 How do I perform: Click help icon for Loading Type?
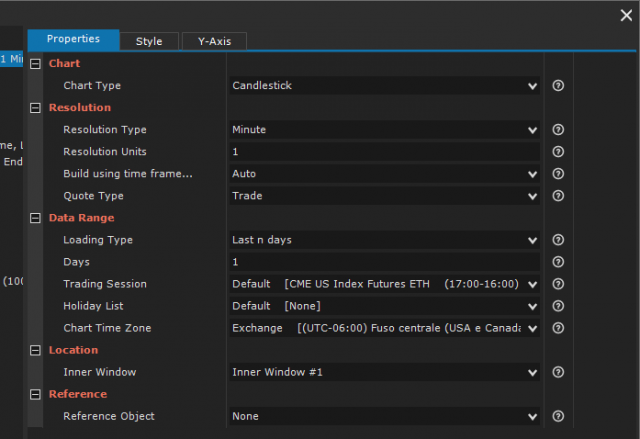(558, 240)
